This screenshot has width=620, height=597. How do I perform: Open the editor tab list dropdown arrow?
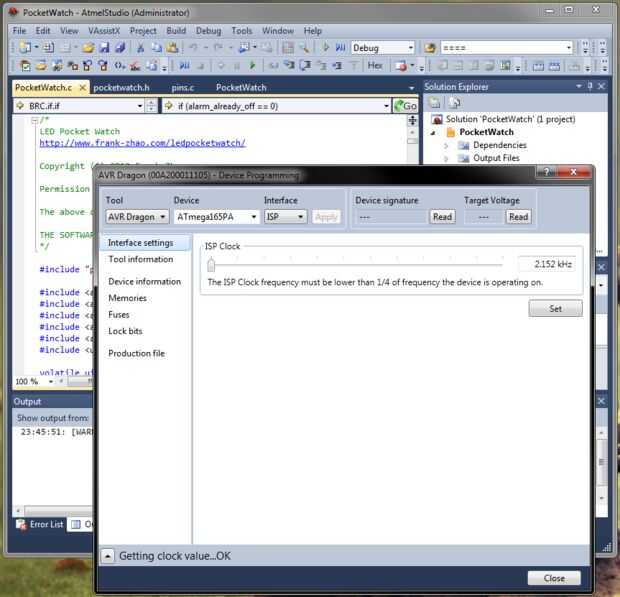point(411,88)
